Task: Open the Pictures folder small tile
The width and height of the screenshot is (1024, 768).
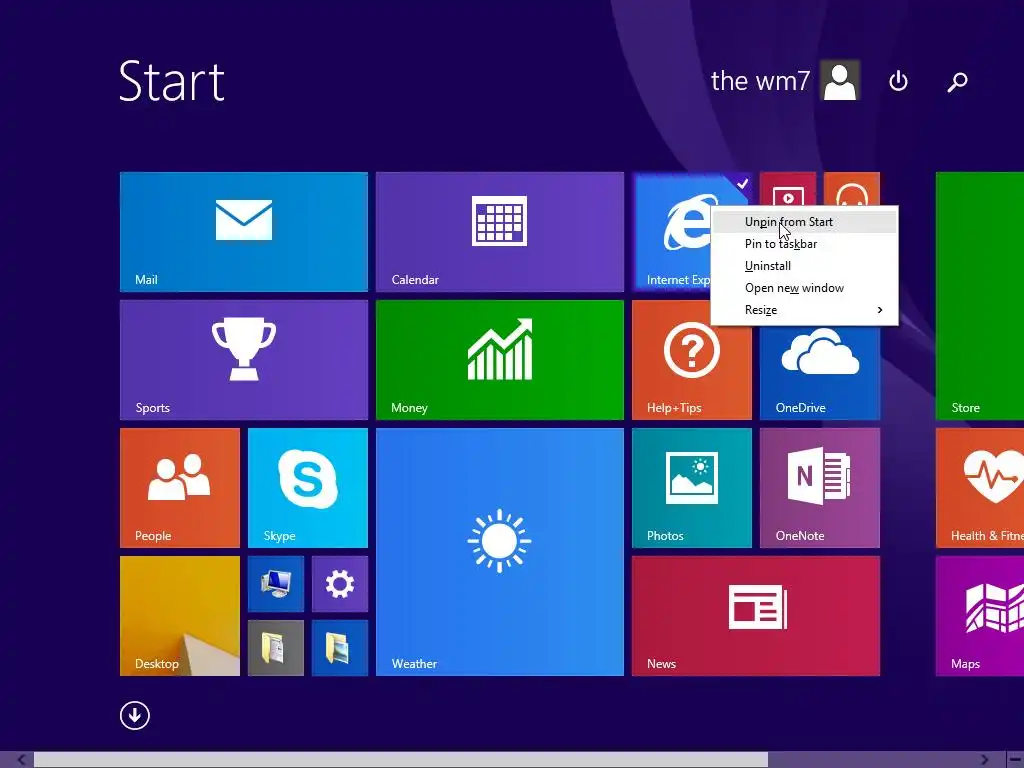Action: click(340, 648)
